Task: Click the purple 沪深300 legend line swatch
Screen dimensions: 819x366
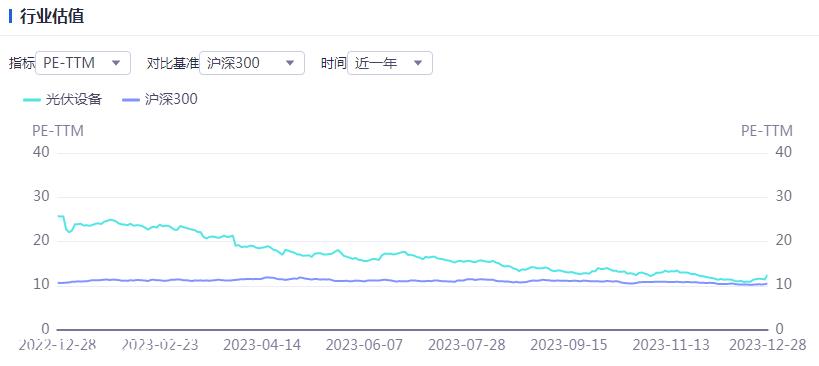Action: pyautogui.click(x=130, y=99)
